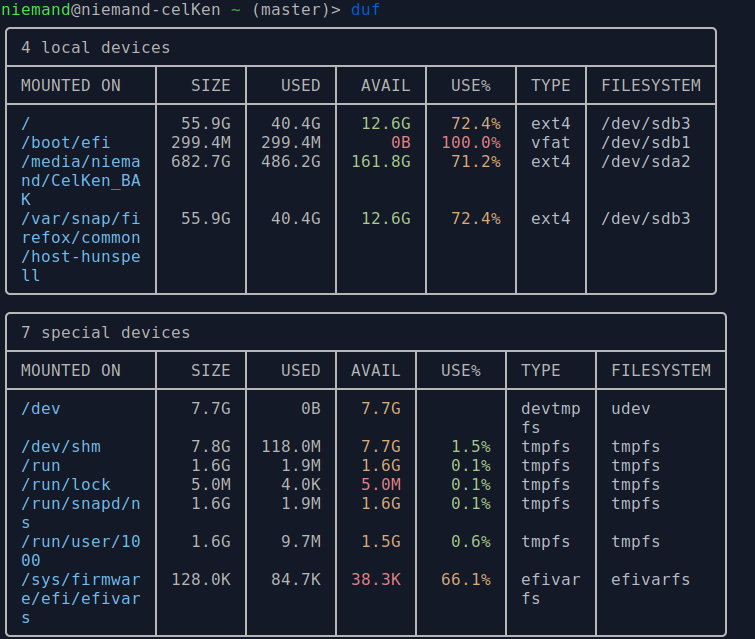This screenshot has width=755, height=639.
Task: Select the 38.3K available value
Action: (x=376, y=580)
